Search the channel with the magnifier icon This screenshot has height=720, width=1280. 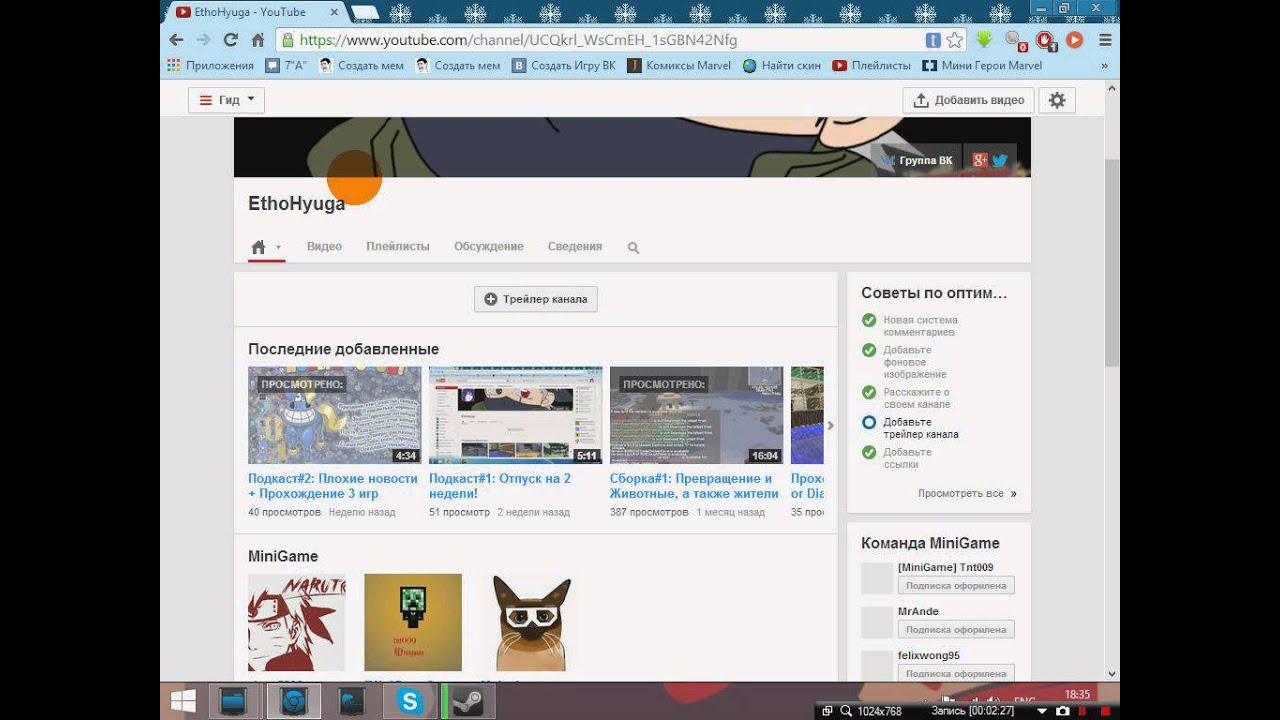(633, 247)
